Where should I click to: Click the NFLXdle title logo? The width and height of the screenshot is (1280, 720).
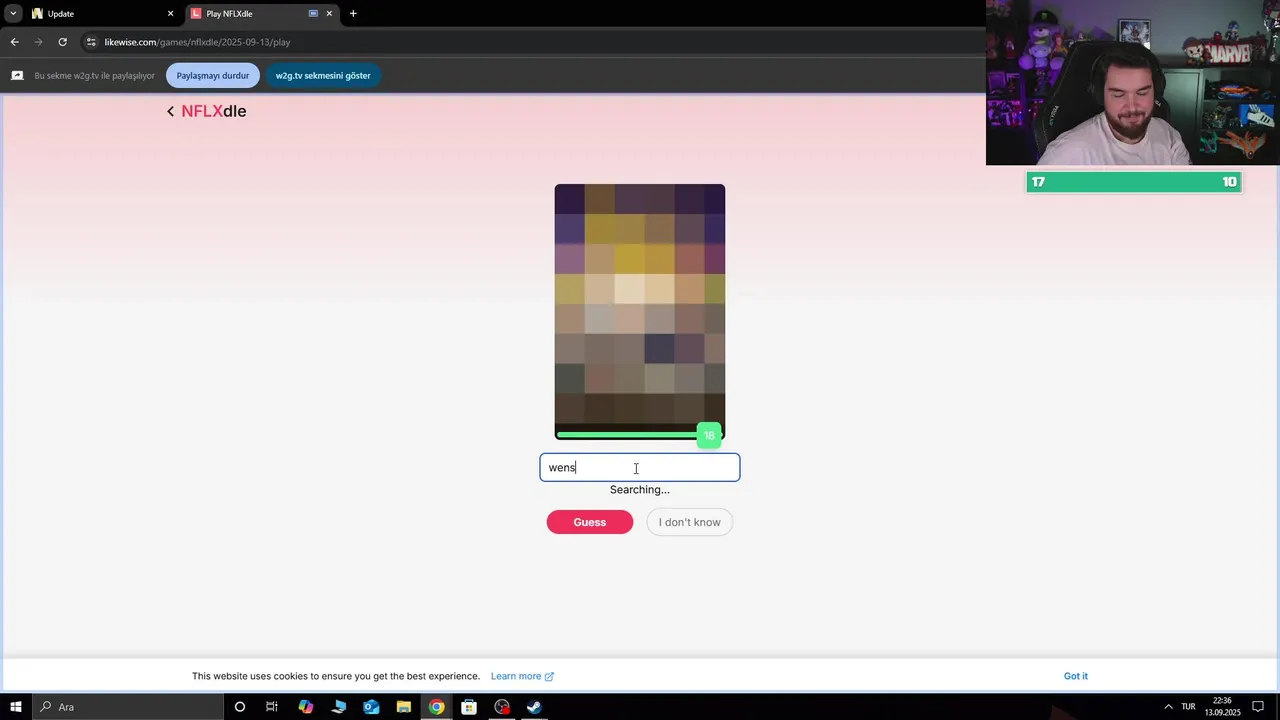tap(214, 111)
